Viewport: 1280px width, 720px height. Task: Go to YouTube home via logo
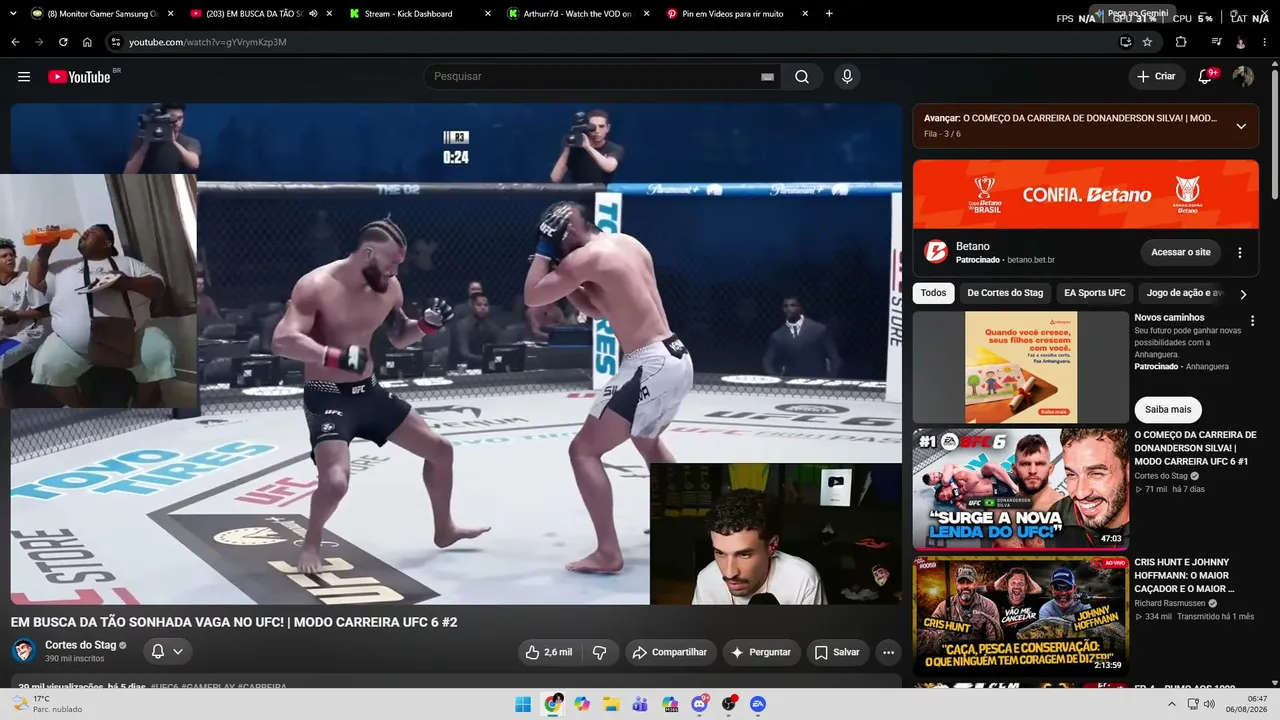click(x=79, y=77)
